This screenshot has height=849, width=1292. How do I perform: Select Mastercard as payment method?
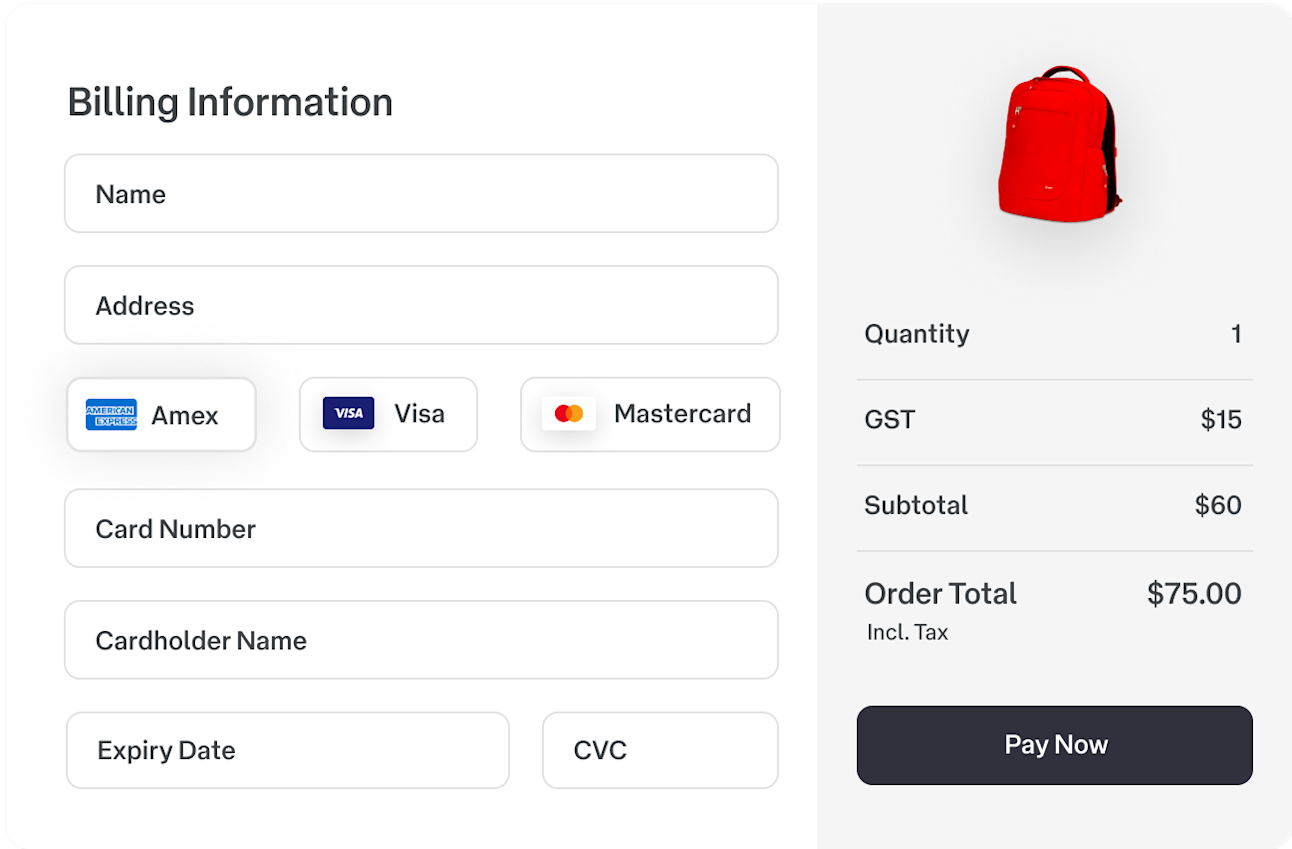point(650,414)
